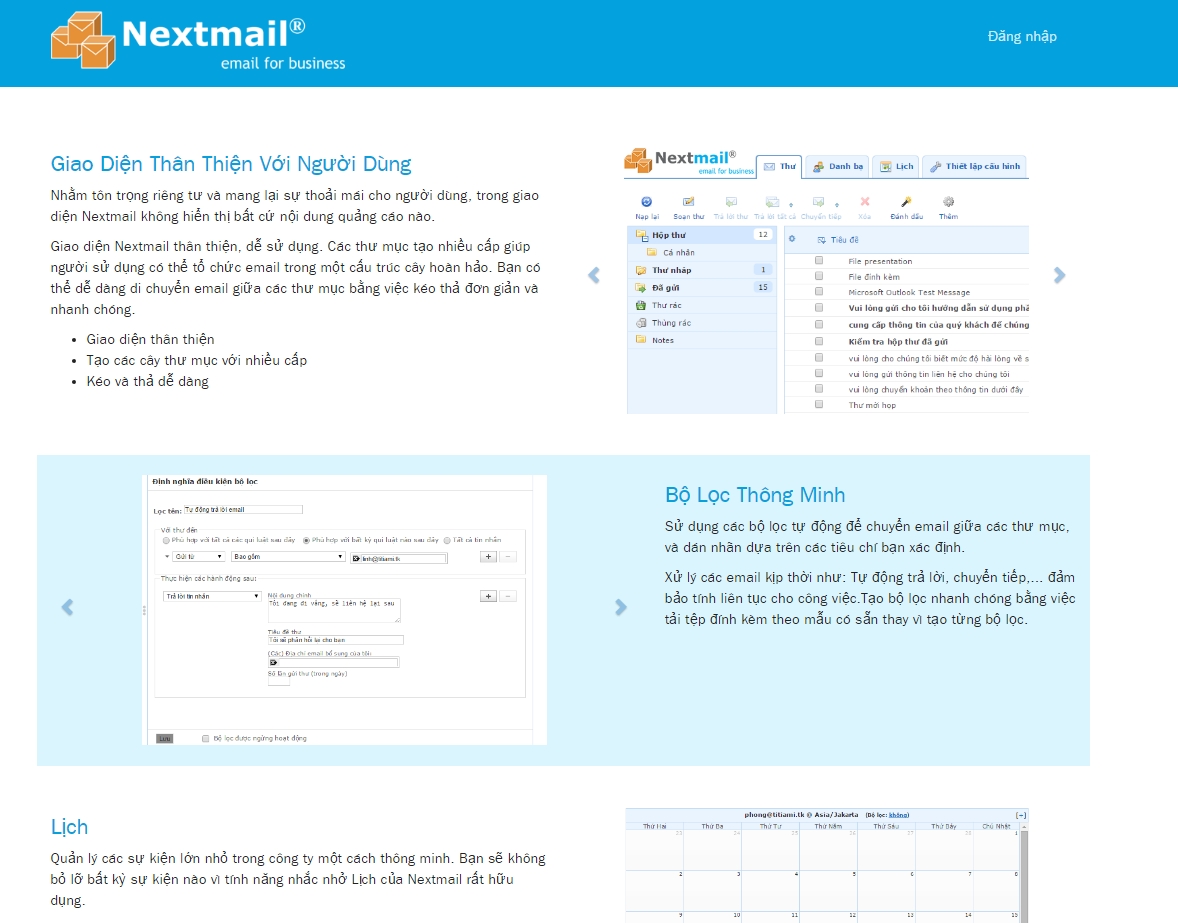Screen dimensions: 1178x923
Task: Open the Thùng rác trash folder
Action: [x=702, y=323]
